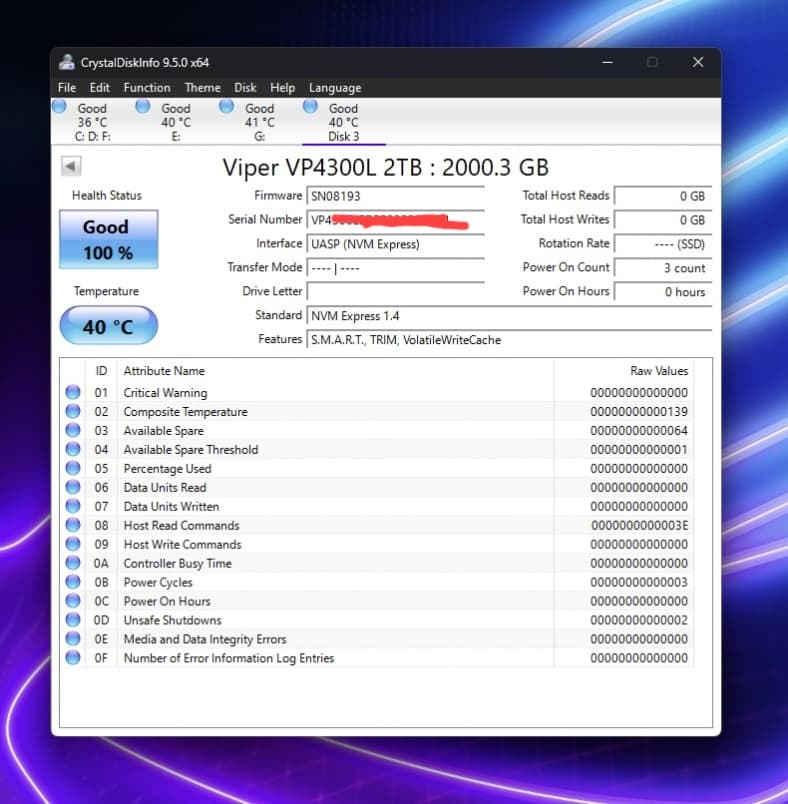Screen dimensions: 788x804
Task: Open the Function menu
Action: [146, 88]
